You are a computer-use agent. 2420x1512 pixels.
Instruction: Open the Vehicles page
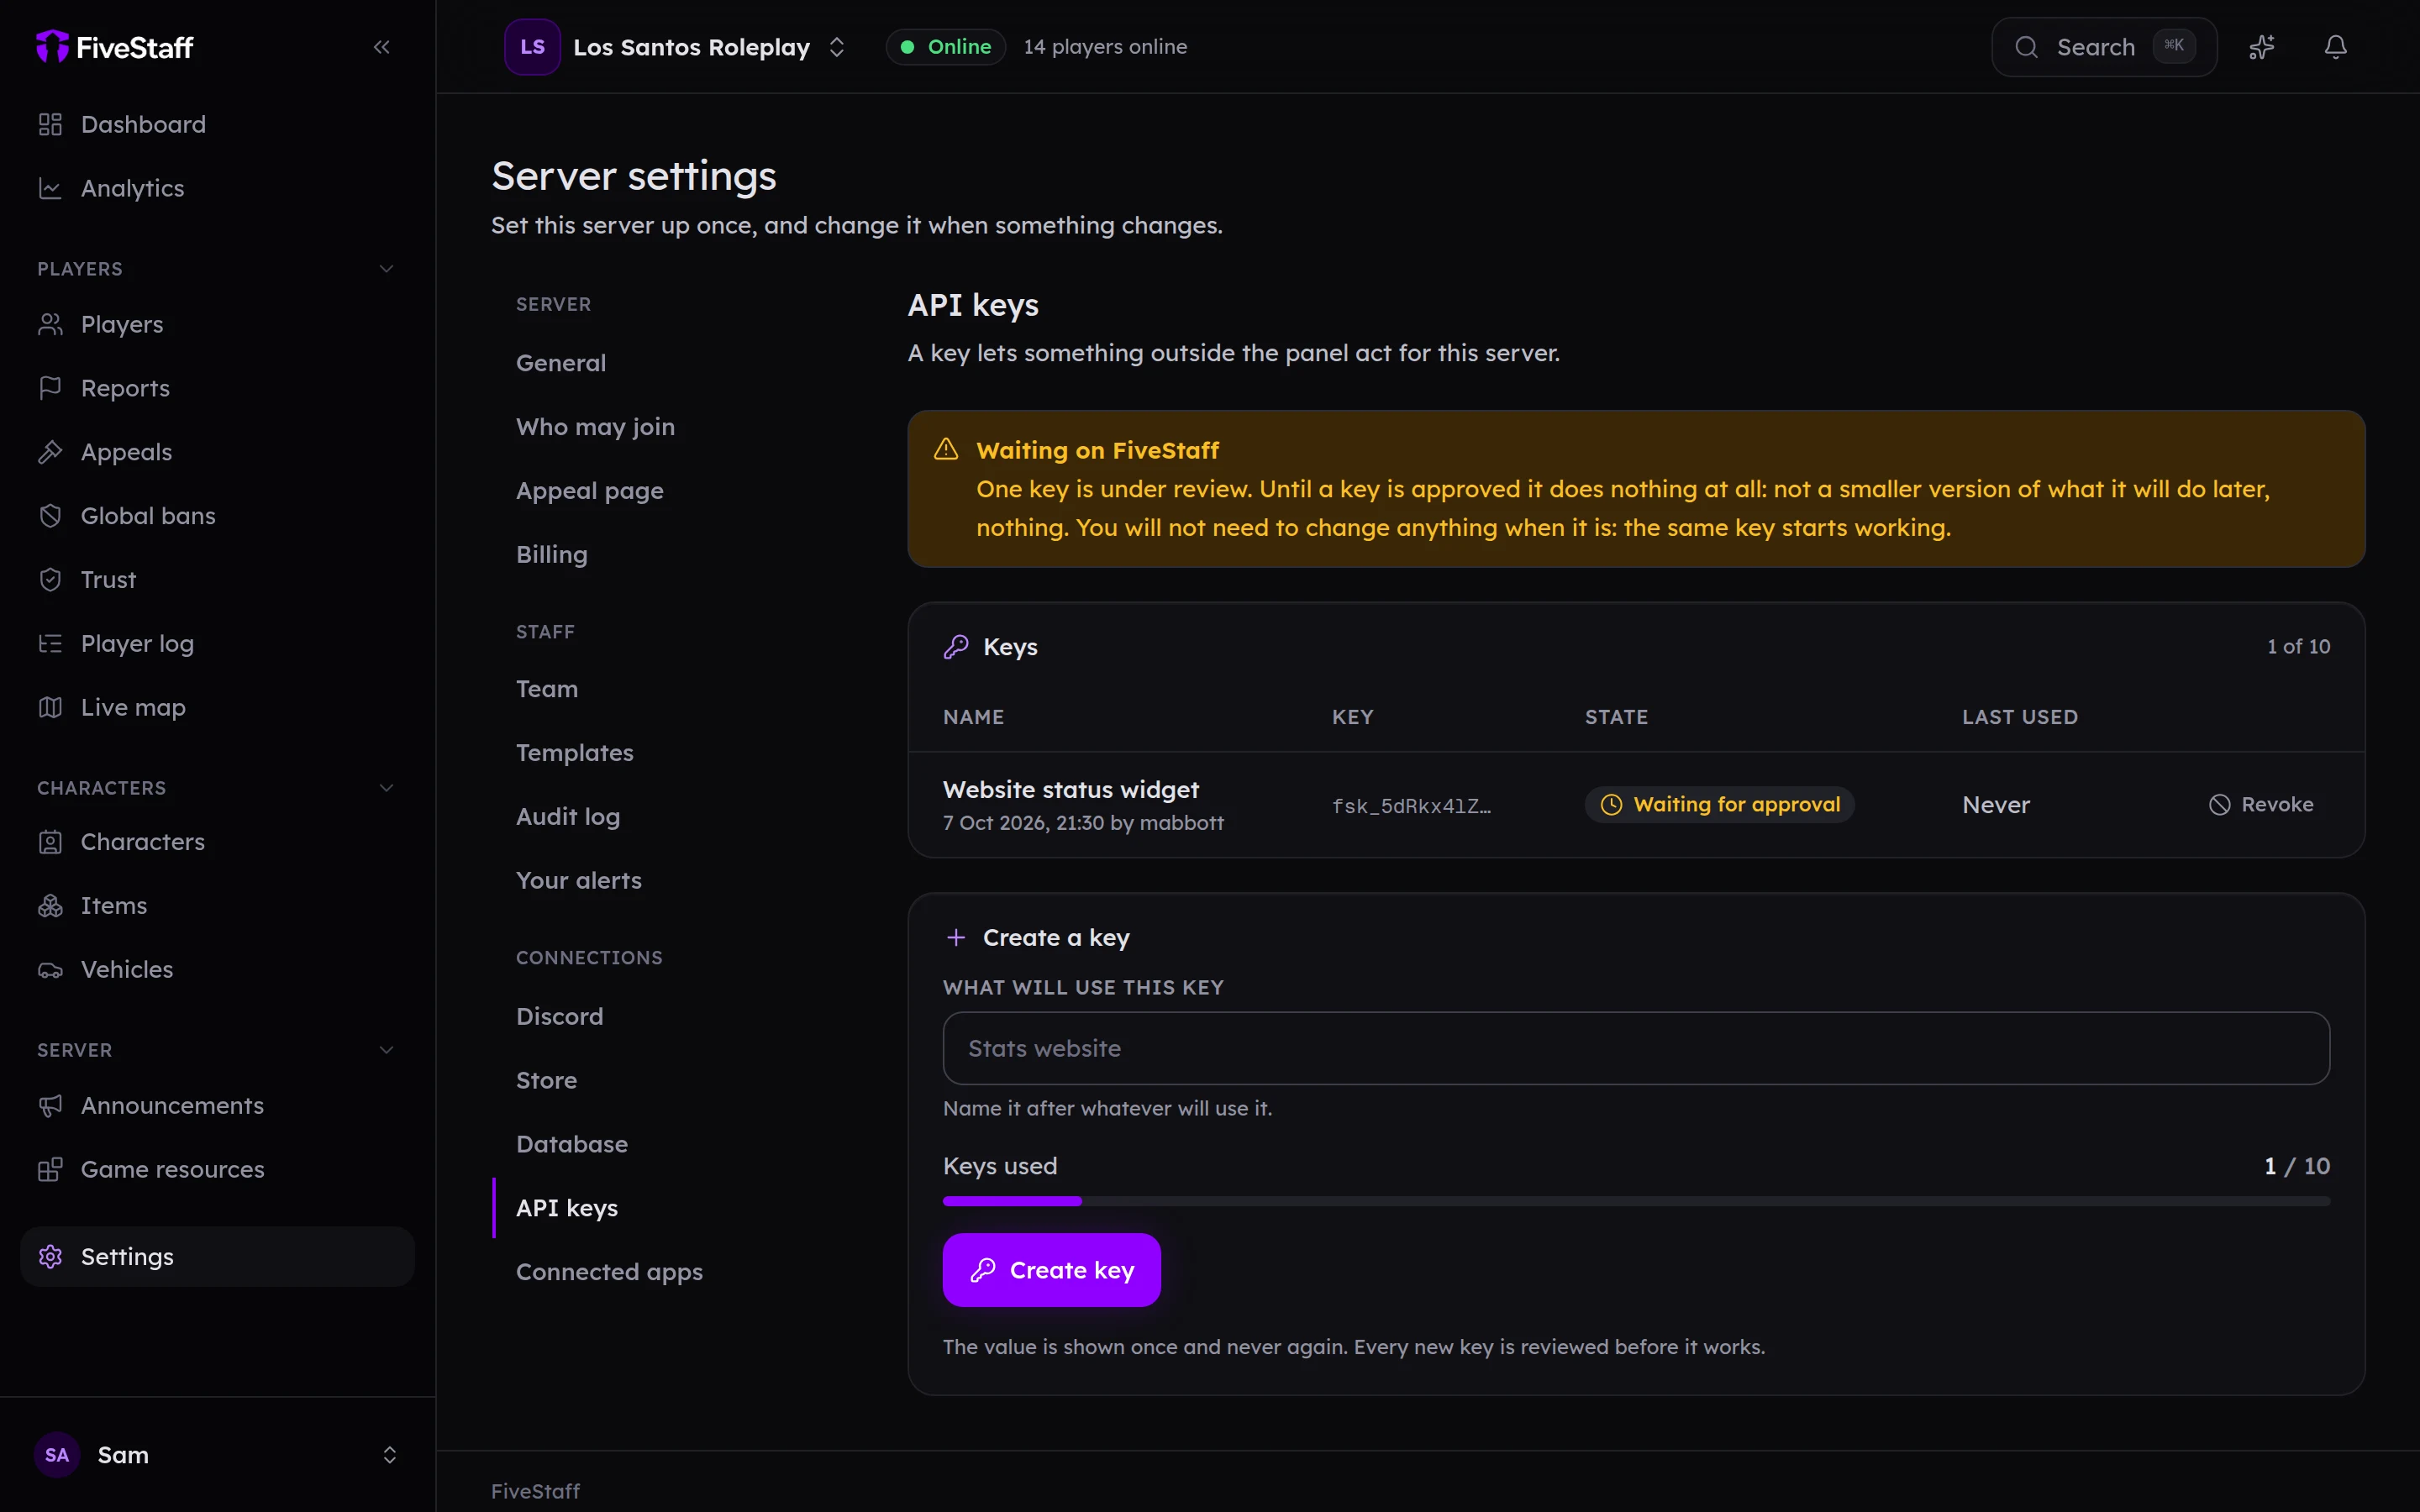pyautogui.click(x=217, y=970)
